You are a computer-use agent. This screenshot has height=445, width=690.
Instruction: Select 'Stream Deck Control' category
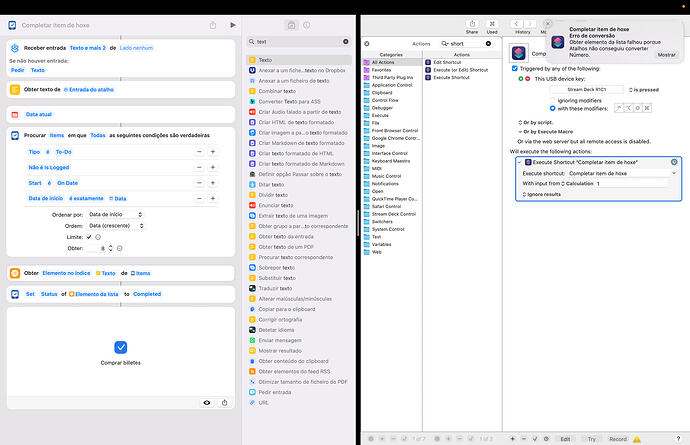(x=392, y=214)
